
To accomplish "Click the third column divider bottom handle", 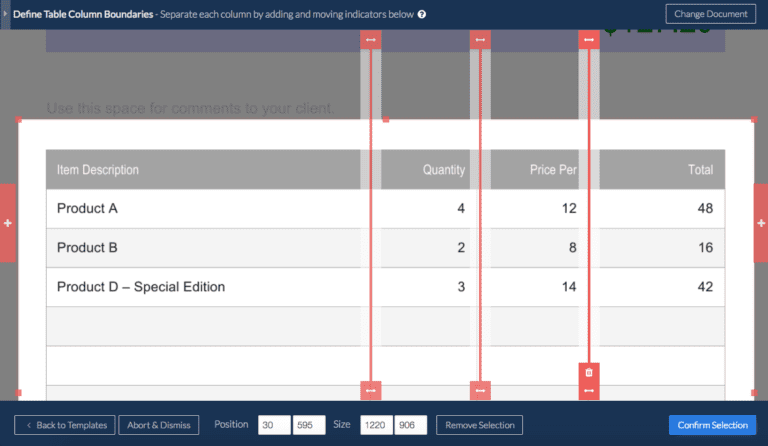I will coord(589,391).
